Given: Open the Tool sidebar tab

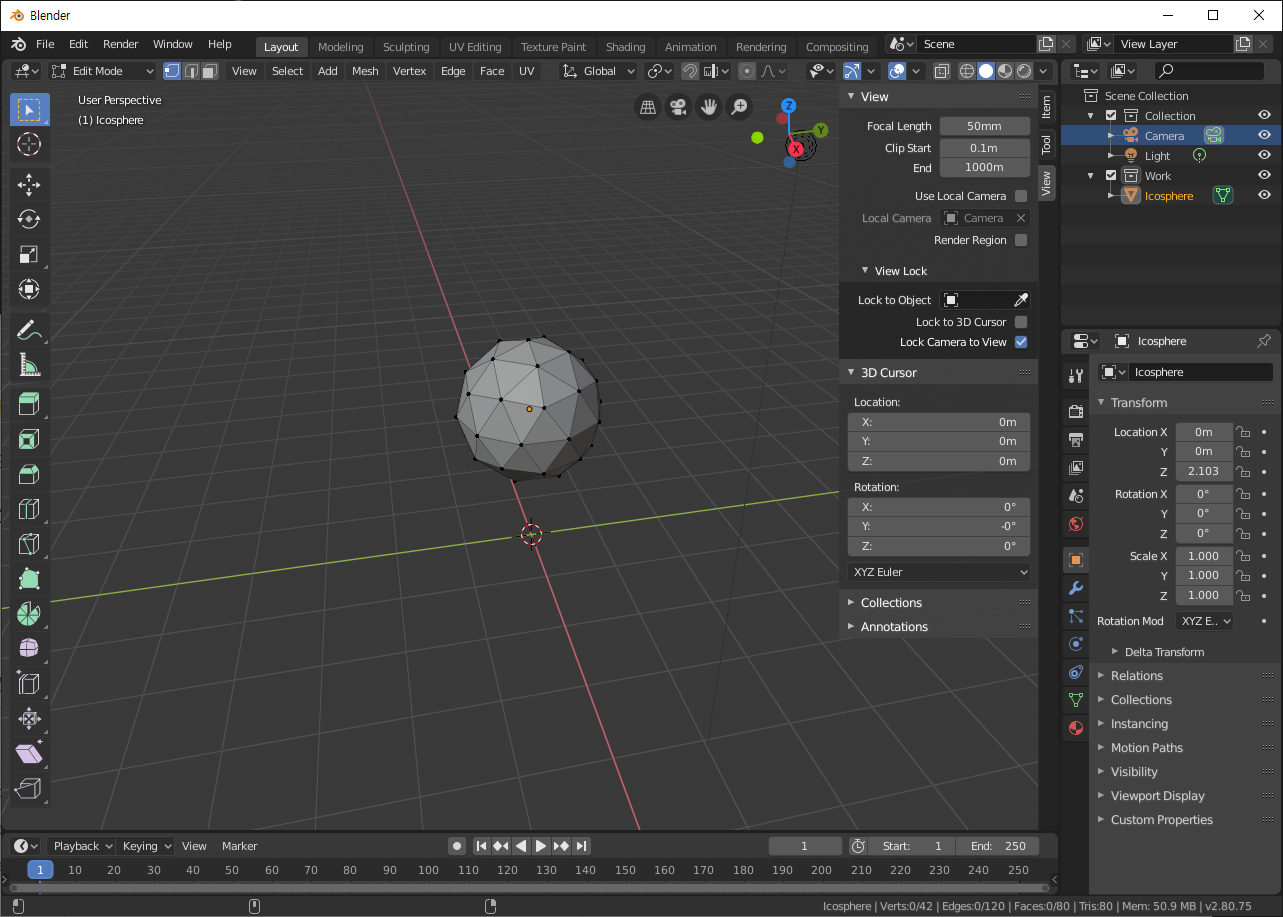Looking at the screenshot, I should [x=1047, y=143].
